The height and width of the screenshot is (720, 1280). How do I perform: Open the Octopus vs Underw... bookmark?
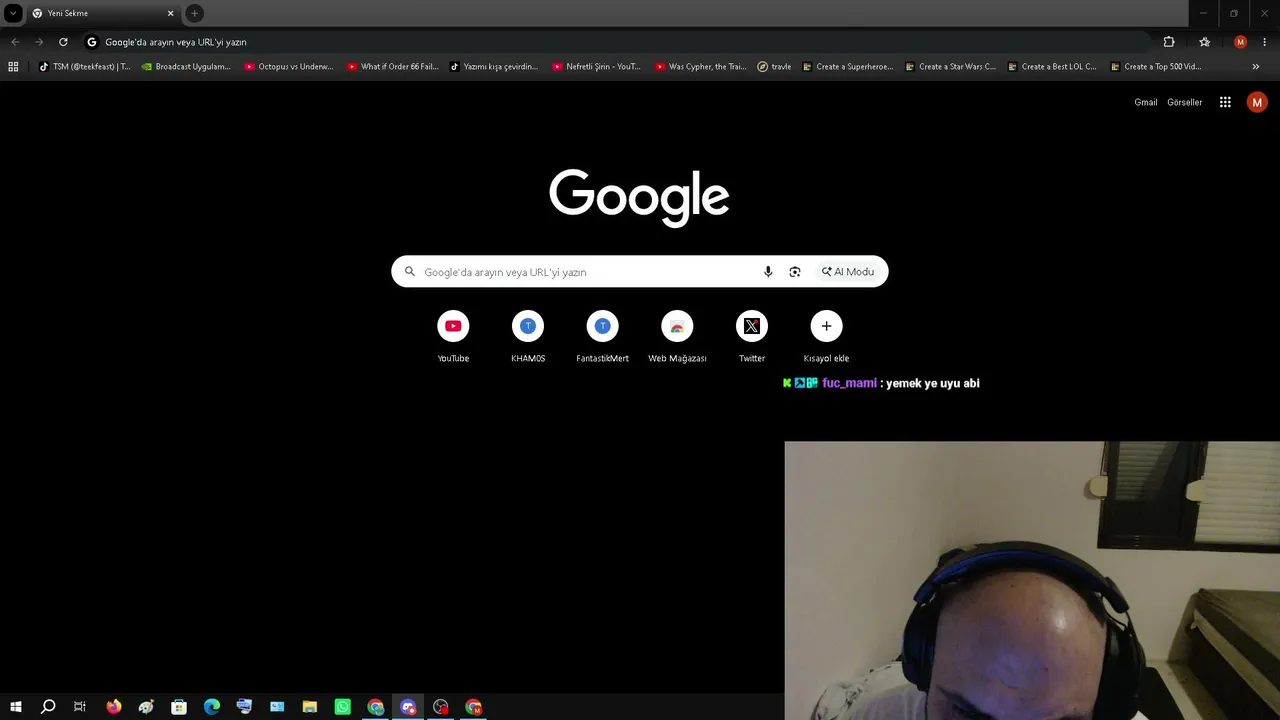[x=289, y=67]
